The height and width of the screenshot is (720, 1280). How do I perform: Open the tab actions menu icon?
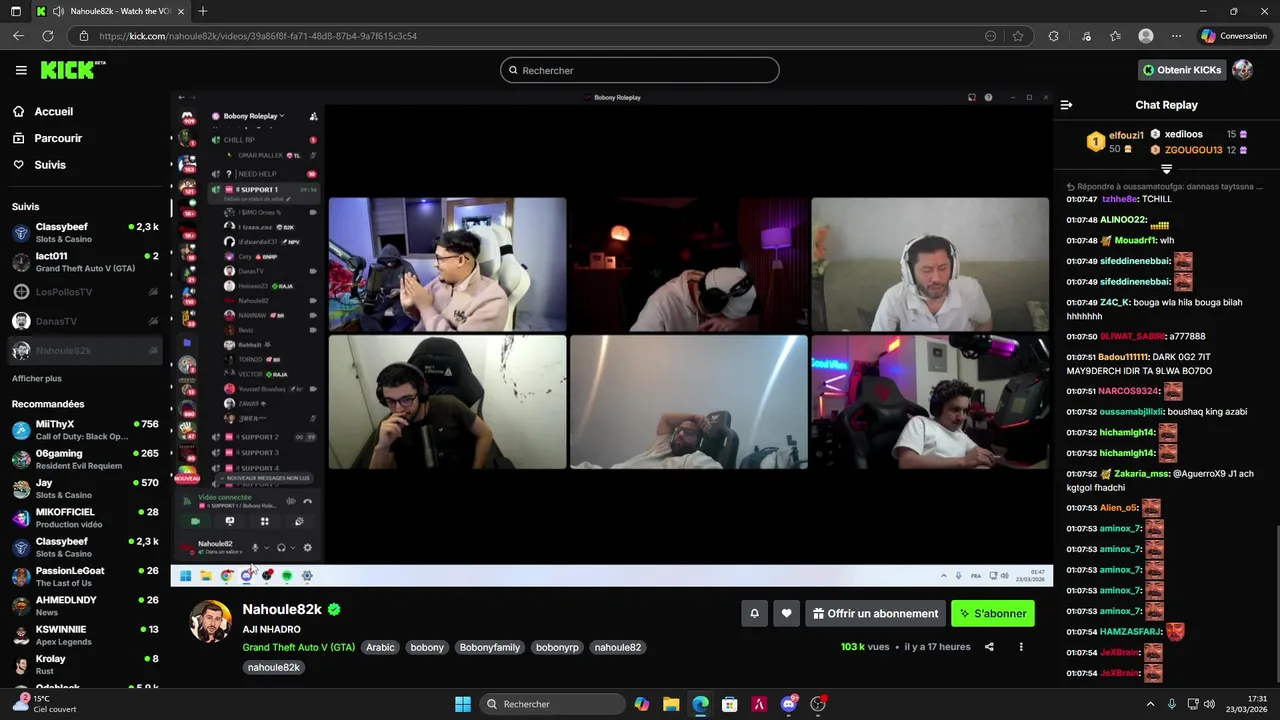pos(15,11)
